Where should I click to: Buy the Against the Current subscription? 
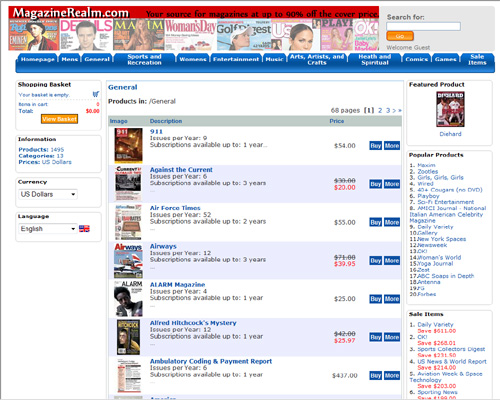pyautogui.click(x=375, y=184)
